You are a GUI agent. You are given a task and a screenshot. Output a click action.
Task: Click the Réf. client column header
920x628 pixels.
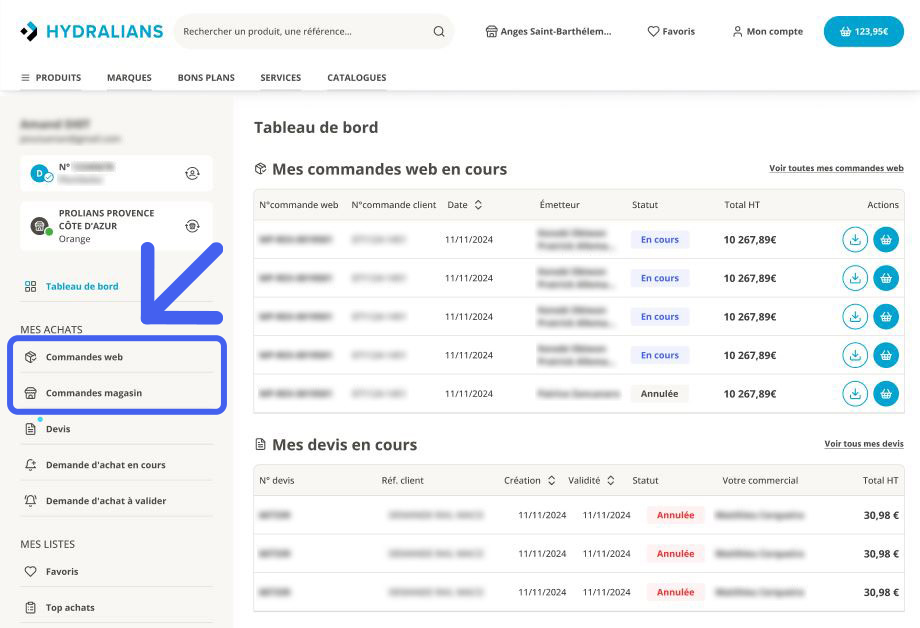(x=402, y=480)
